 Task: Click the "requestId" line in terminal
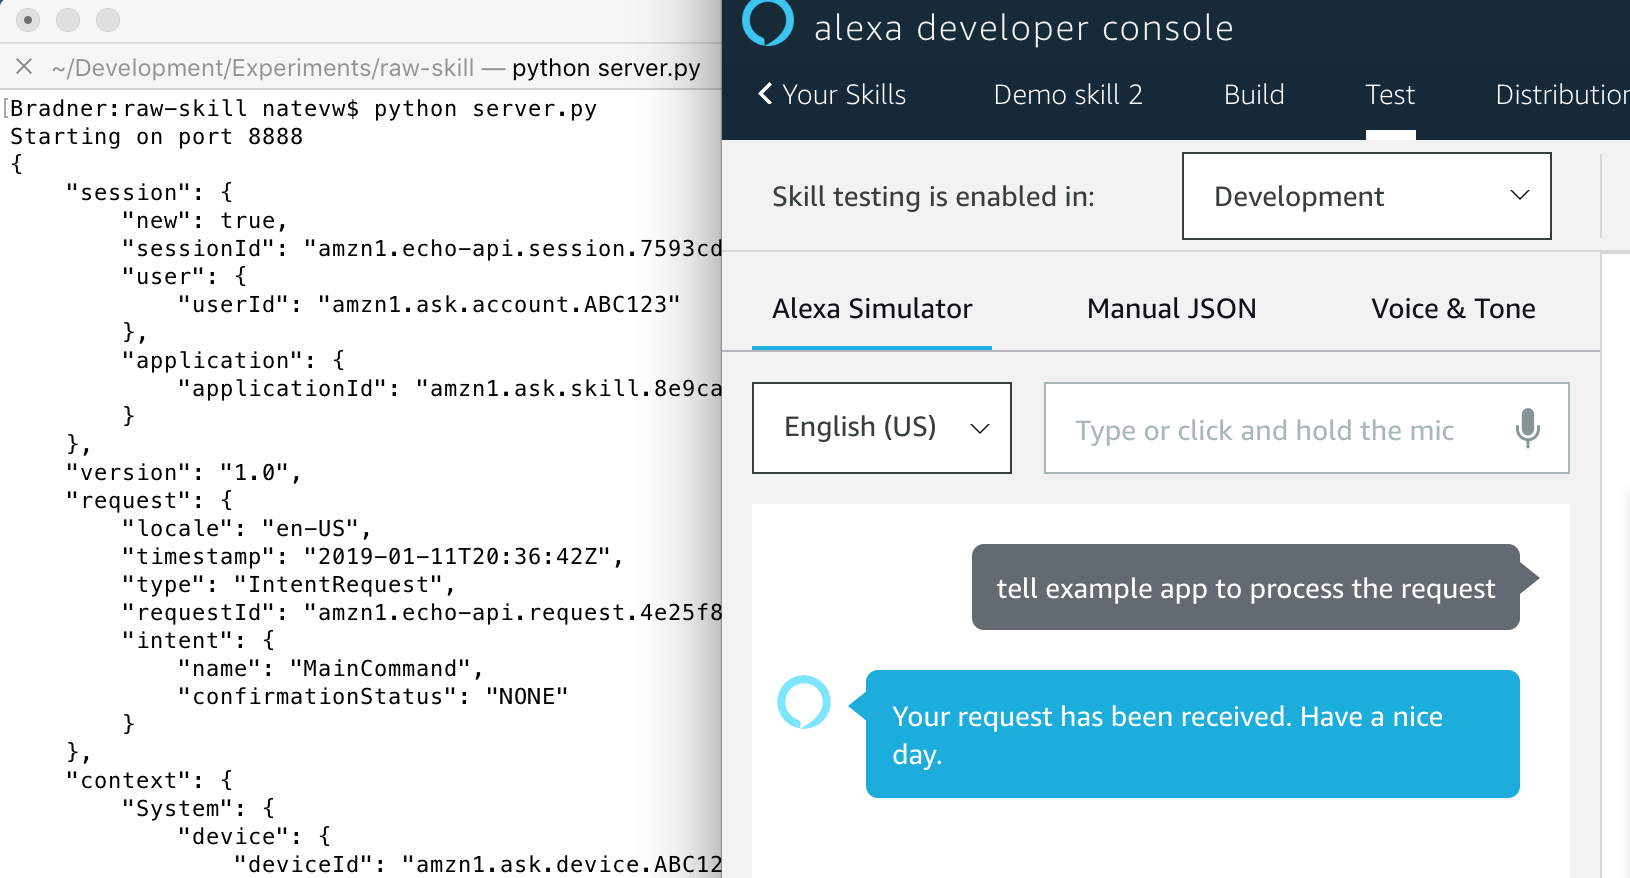pyautogui.click(x=421, y=613)
